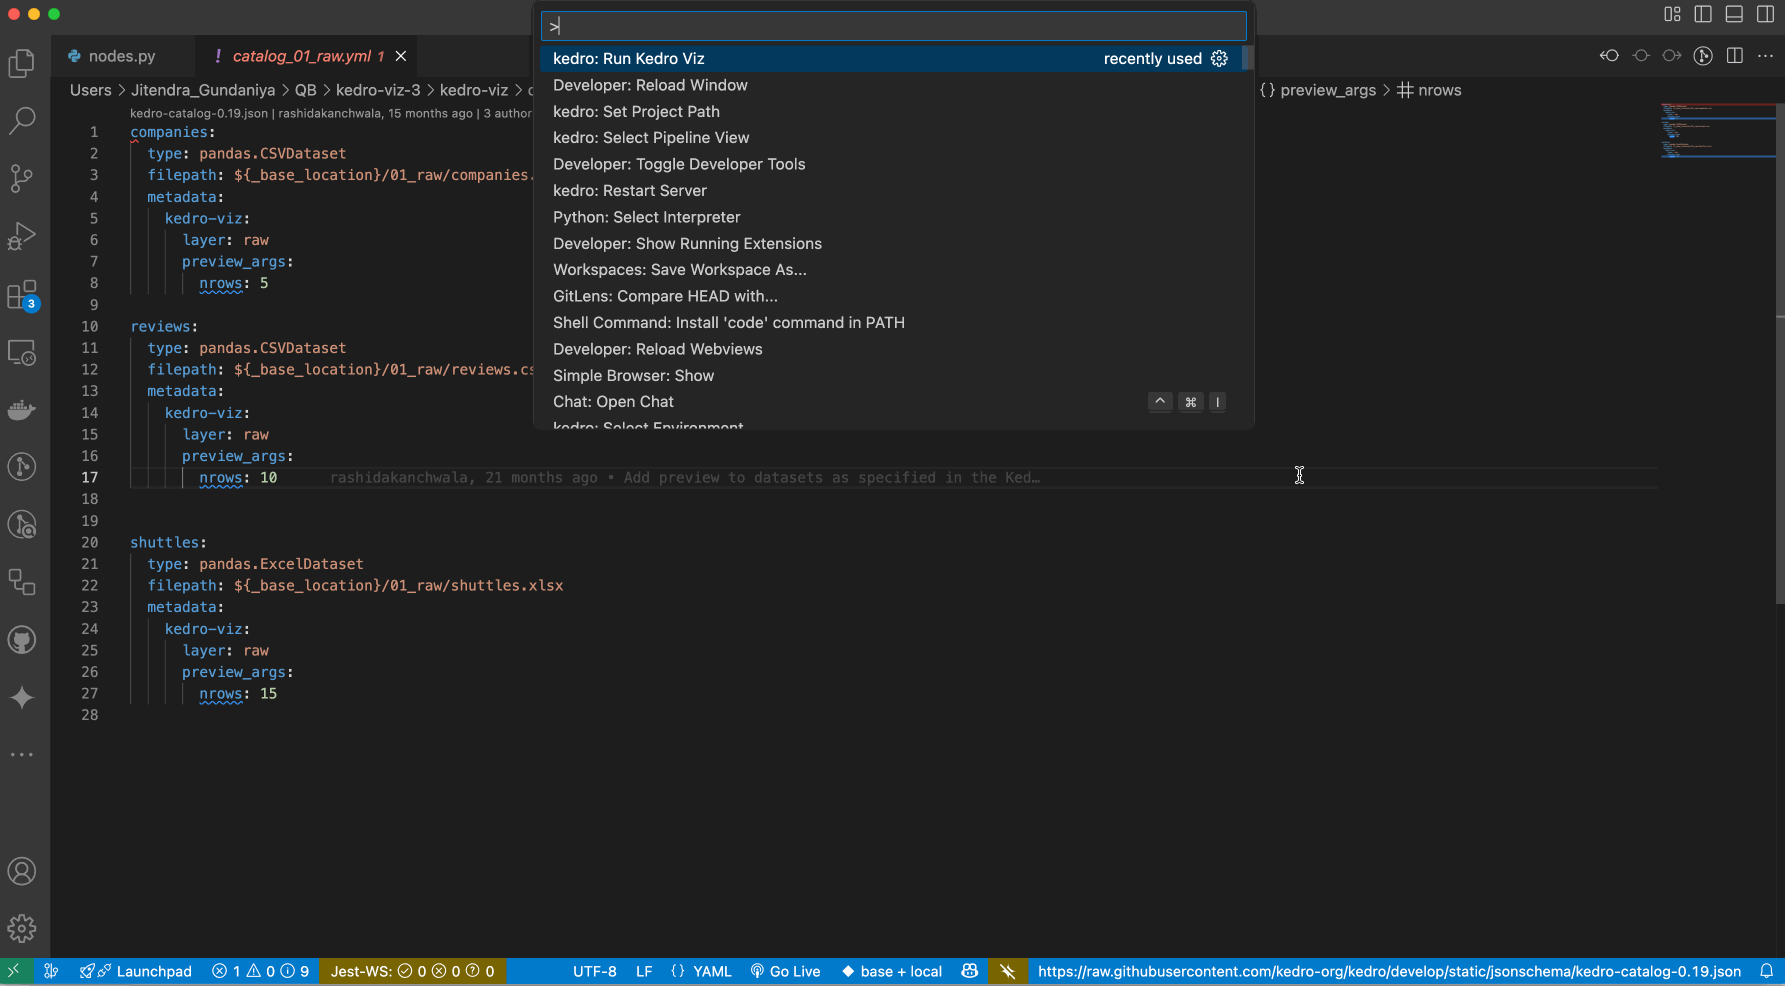The width and height of the screenshot is (1785, 986).
Task: Open the Source Control view
Action: (22, 178)
